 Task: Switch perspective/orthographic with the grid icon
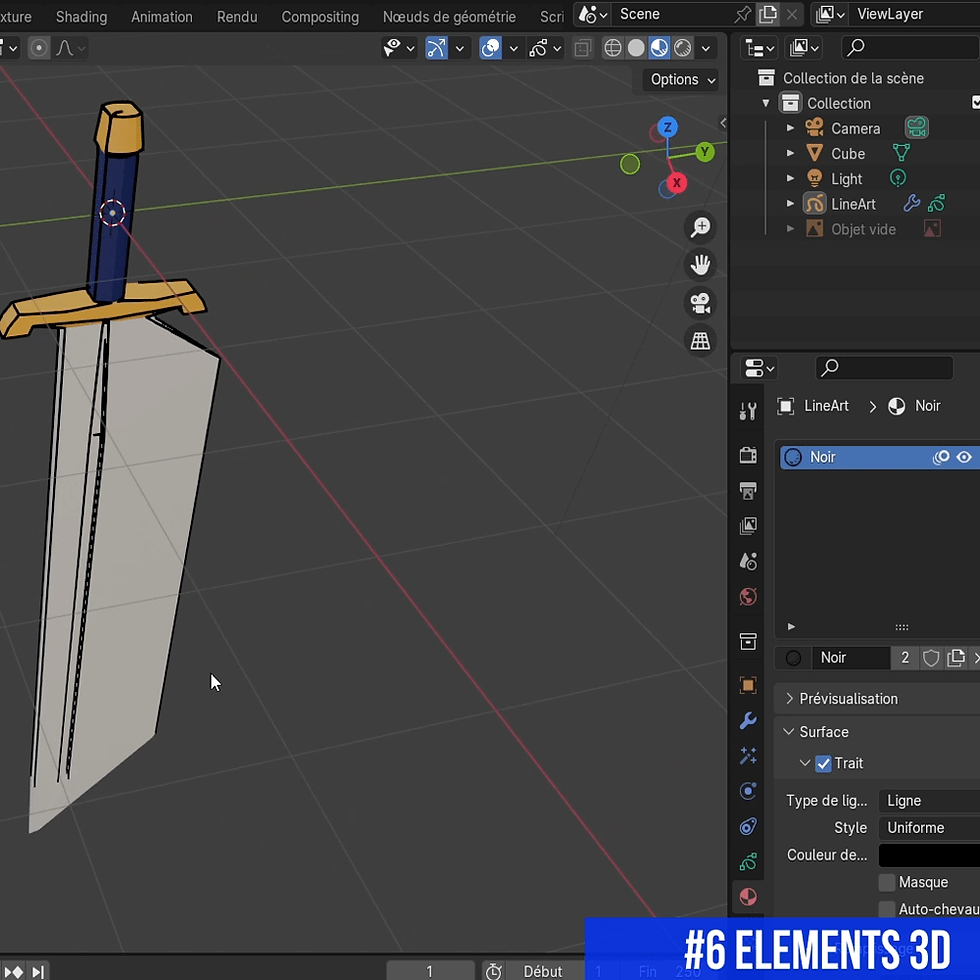click(700, 341)
